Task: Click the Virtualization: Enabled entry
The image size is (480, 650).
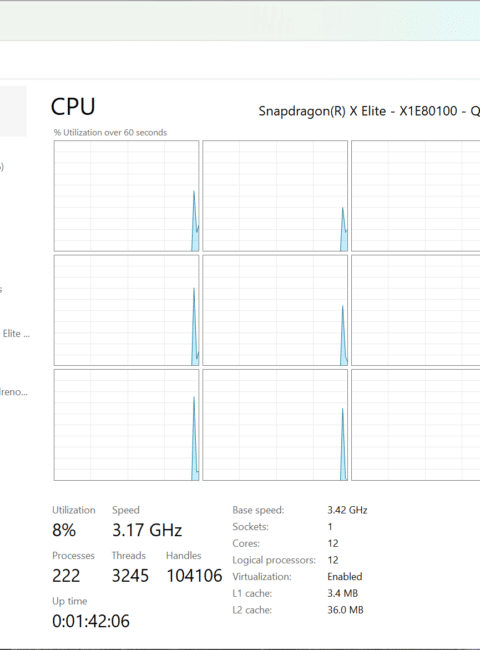Action: click(297, 577)
